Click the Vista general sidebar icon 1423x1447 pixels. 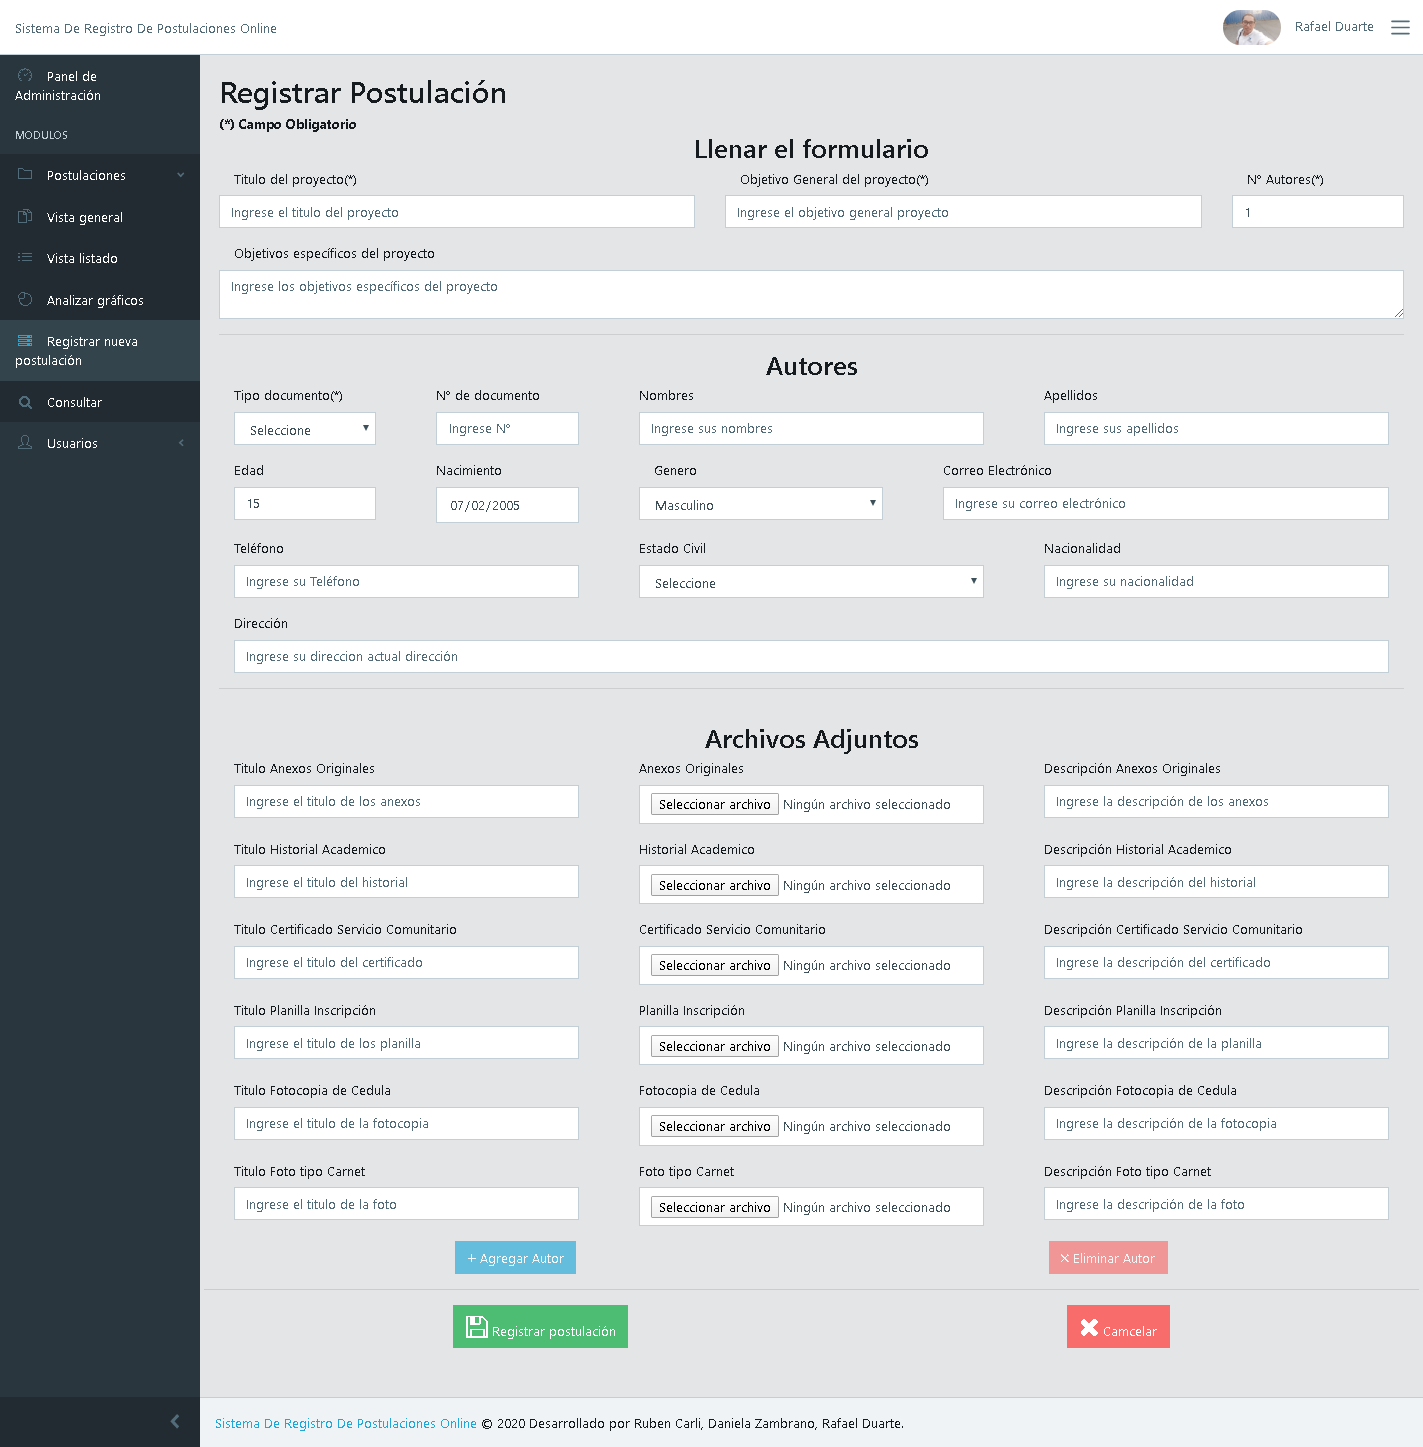25,217
